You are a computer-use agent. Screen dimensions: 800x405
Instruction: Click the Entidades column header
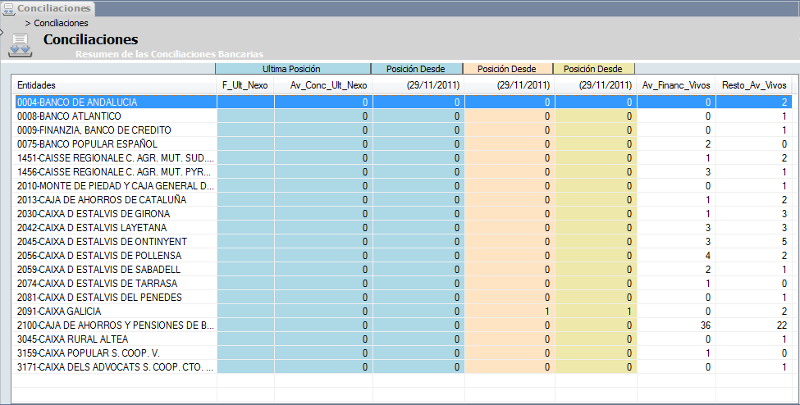click(115, 86)
